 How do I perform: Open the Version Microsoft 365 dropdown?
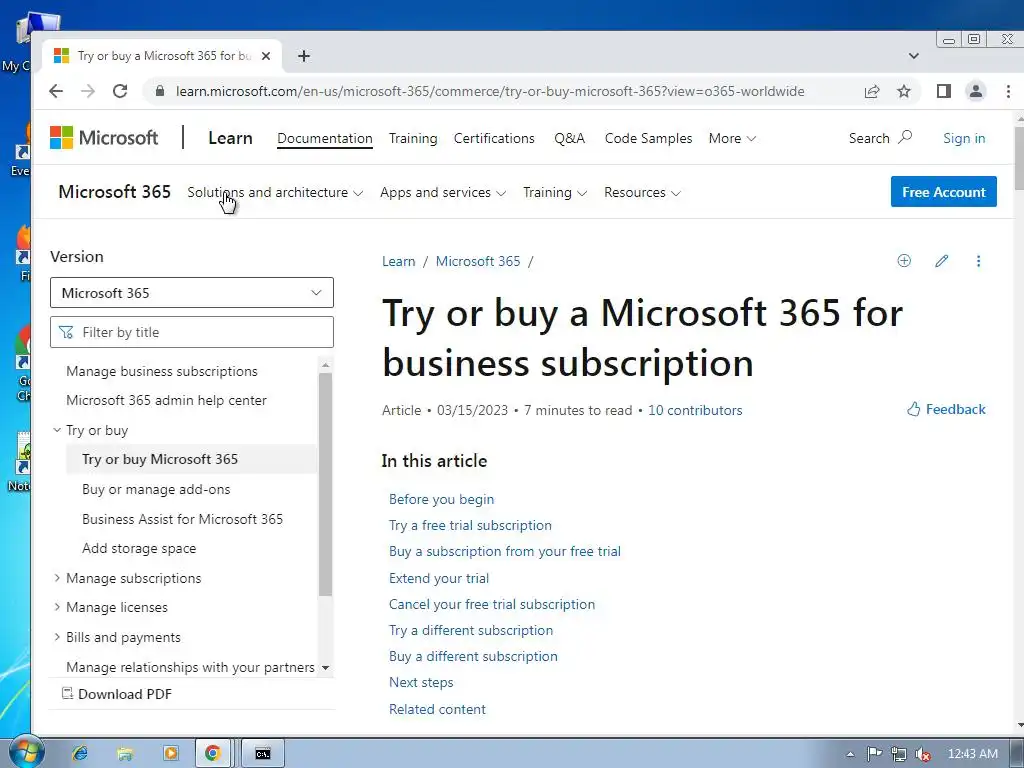[192, 293]
